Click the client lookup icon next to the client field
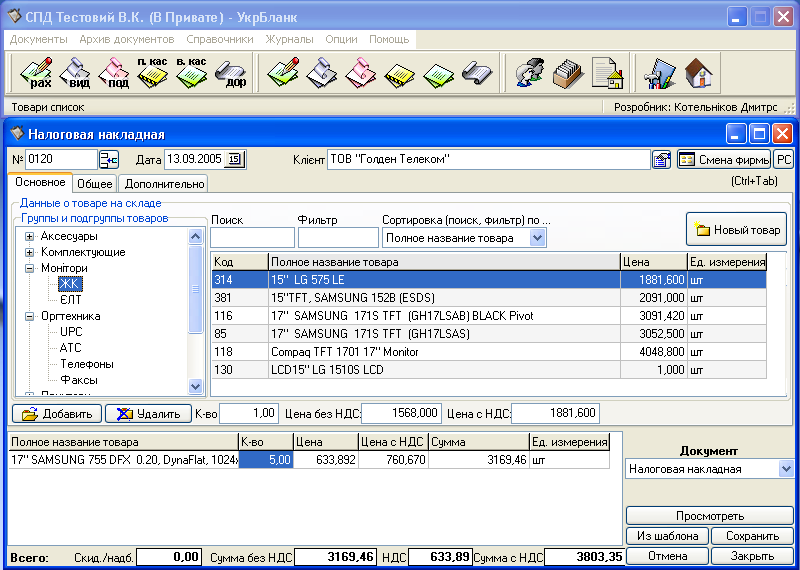The width and height of the screenshot is (800, 570). coord(661,160)
